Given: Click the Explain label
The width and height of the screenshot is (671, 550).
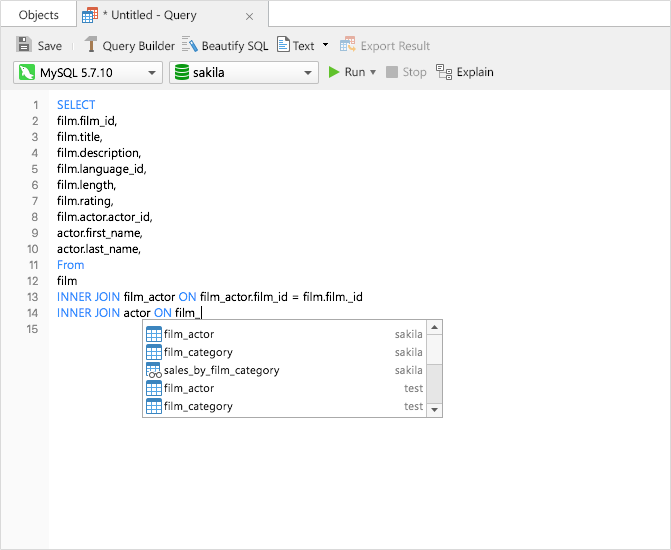Looking at the screenshot, I should (475, 72).
